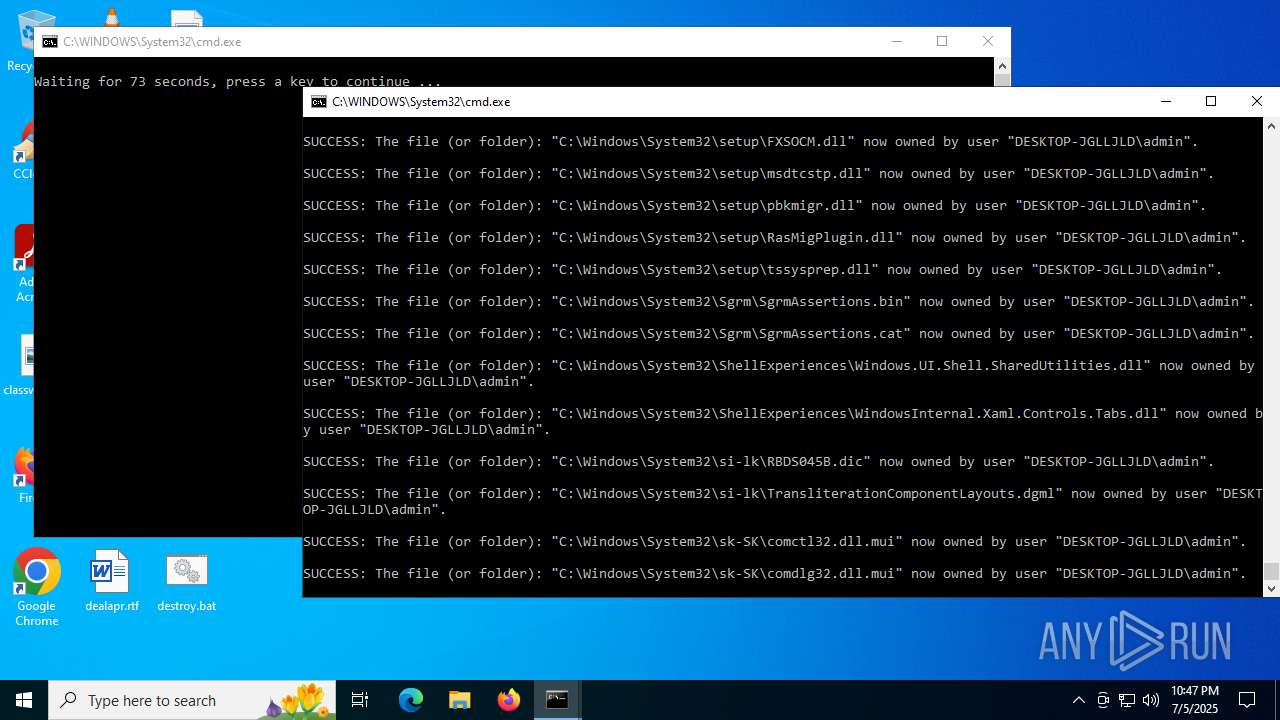The width and height of the screenshot is (1280, 720).
Task: Open front cmd.exe window system menu icon
Action: pos(319,102)
